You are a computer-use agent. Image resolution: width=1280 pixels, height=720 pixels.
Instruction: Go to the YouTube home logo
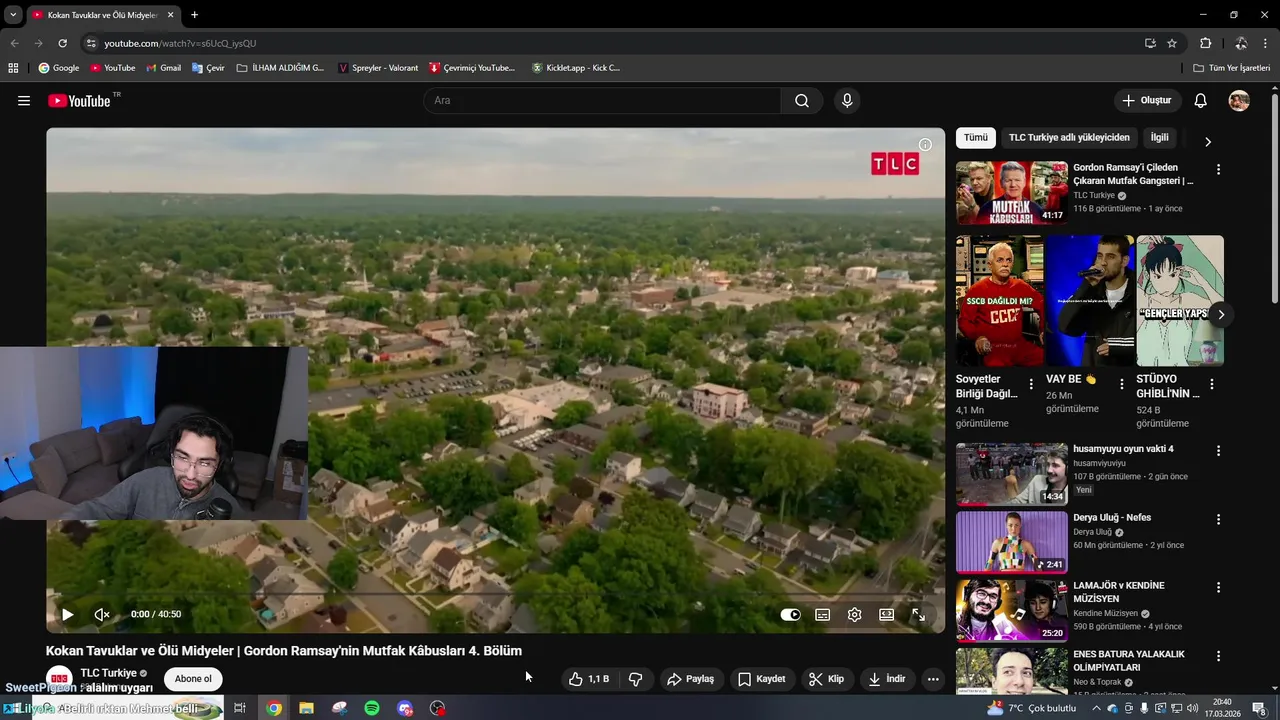click(79, 101)
